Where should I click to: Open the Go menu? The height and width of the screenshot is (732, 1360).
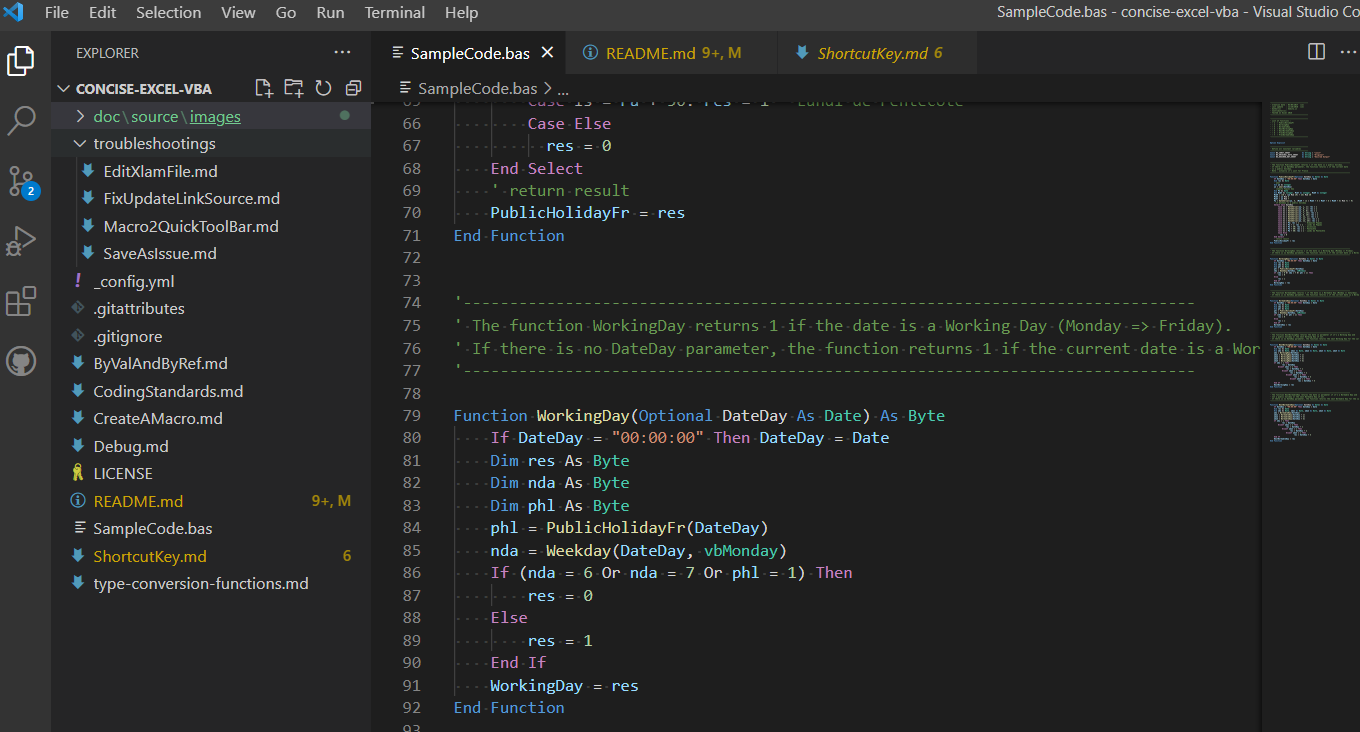point(286,13)
